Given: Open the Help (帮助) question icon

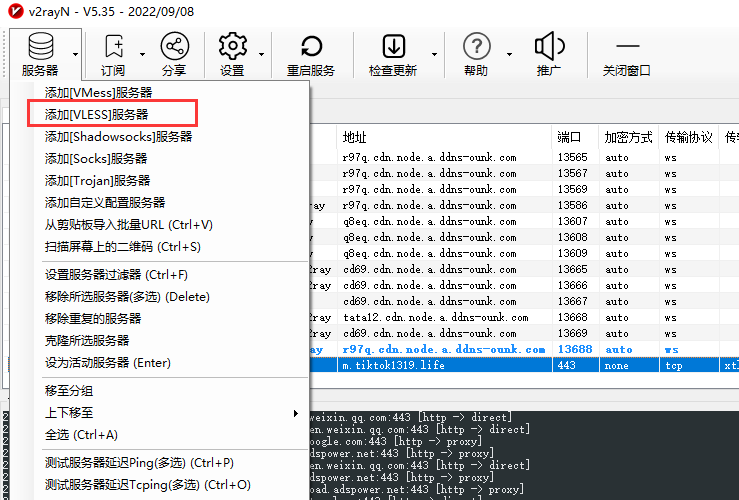Looking at the screenshot, I should click(x=476, y=46).
